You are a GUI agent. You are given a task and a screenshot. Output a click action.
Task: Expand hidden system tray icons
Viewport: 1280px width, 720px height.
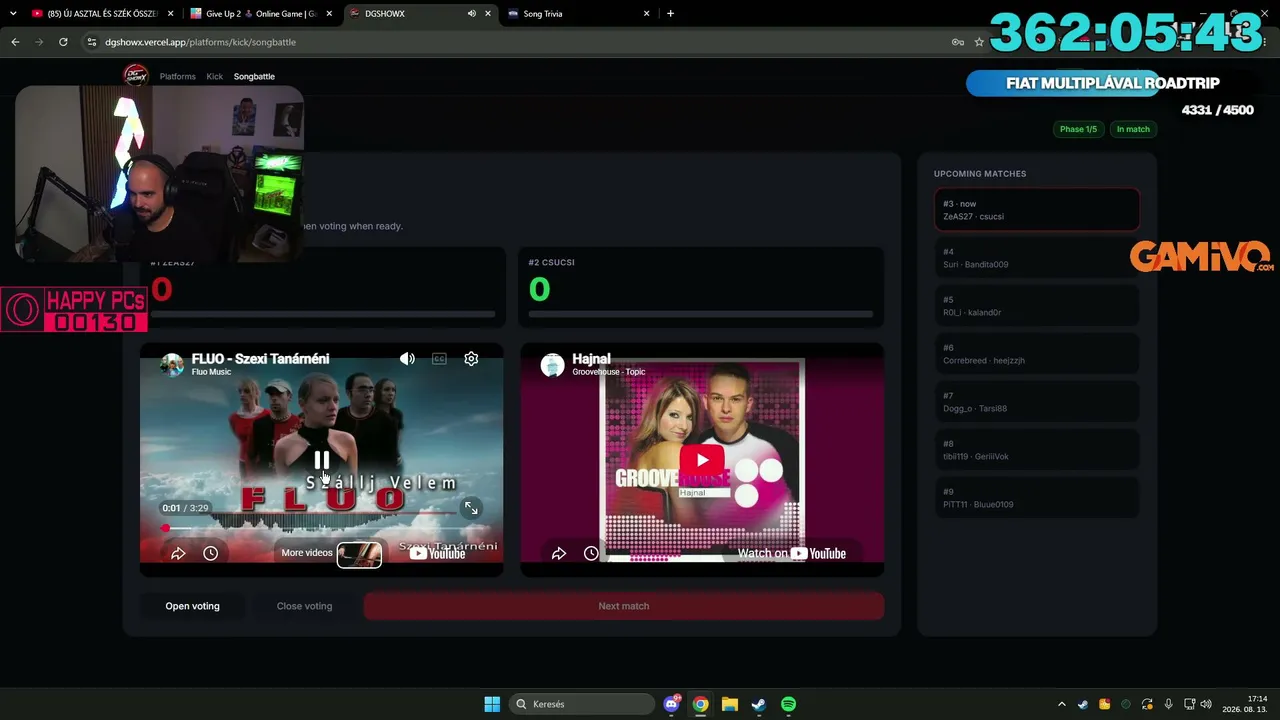pyautogui.click(x=1062, y=704)
